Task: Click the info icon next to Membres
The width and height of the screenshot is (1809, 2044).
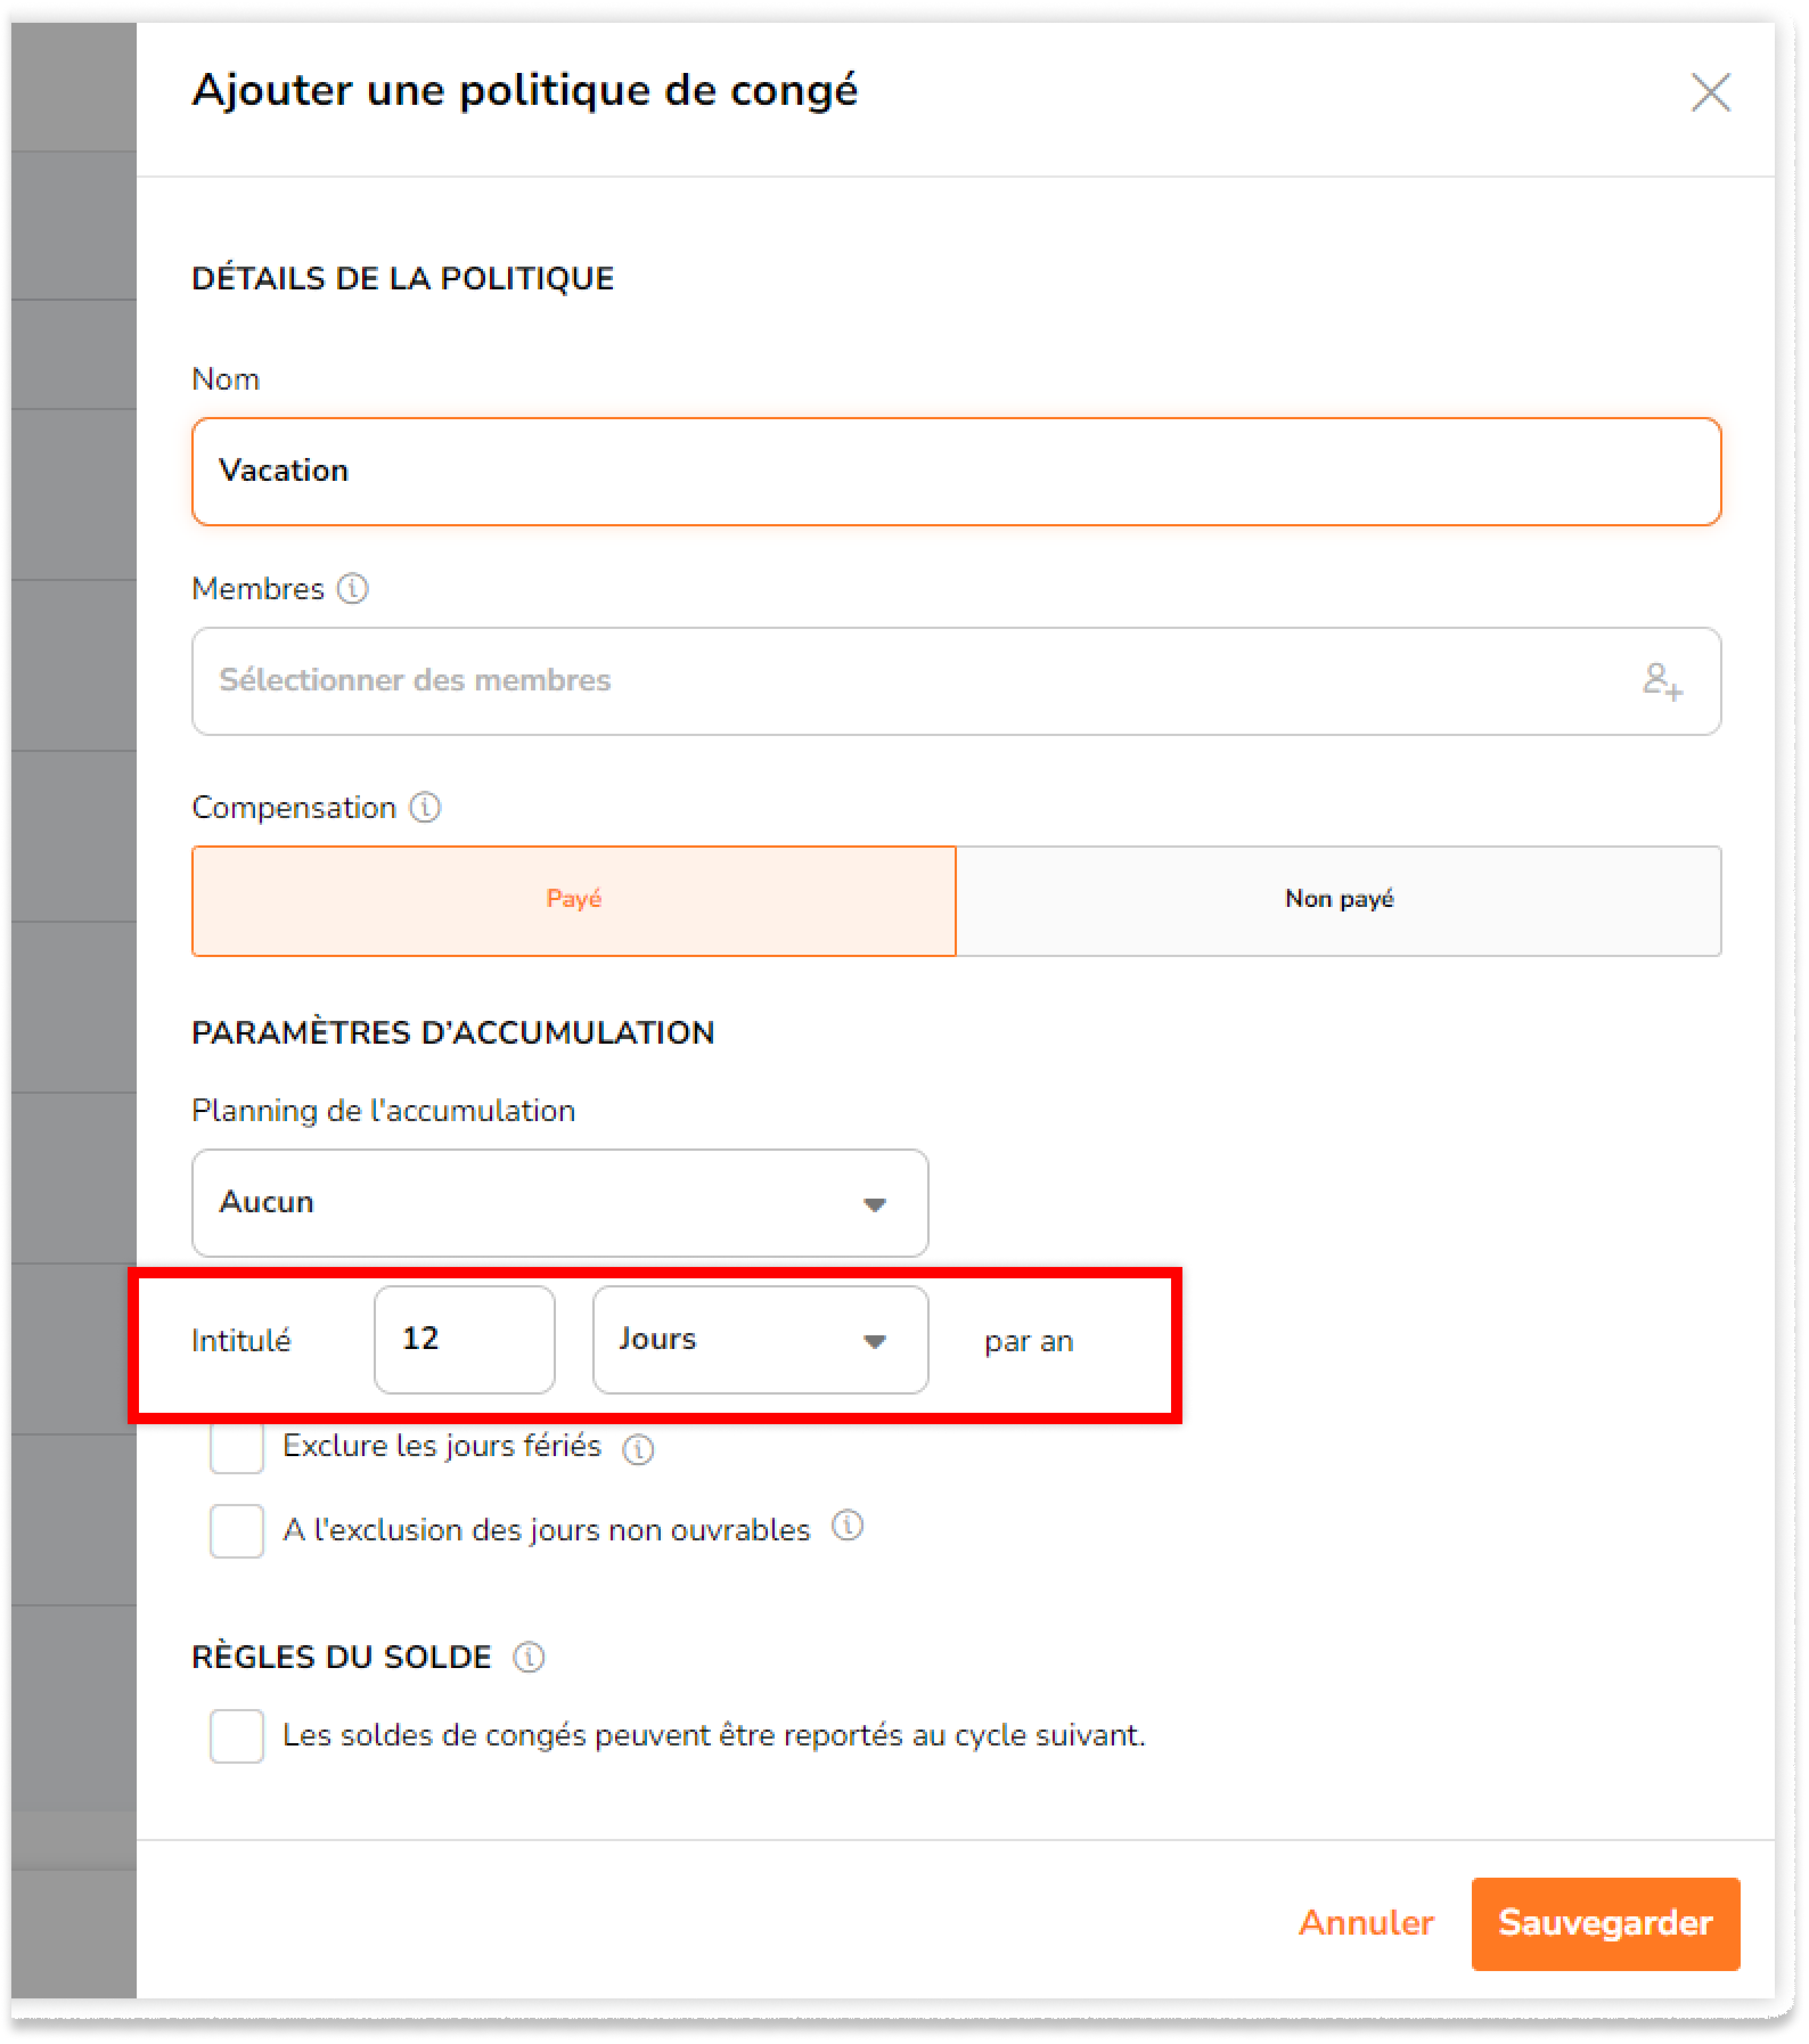Action: (x=352, y=588)
